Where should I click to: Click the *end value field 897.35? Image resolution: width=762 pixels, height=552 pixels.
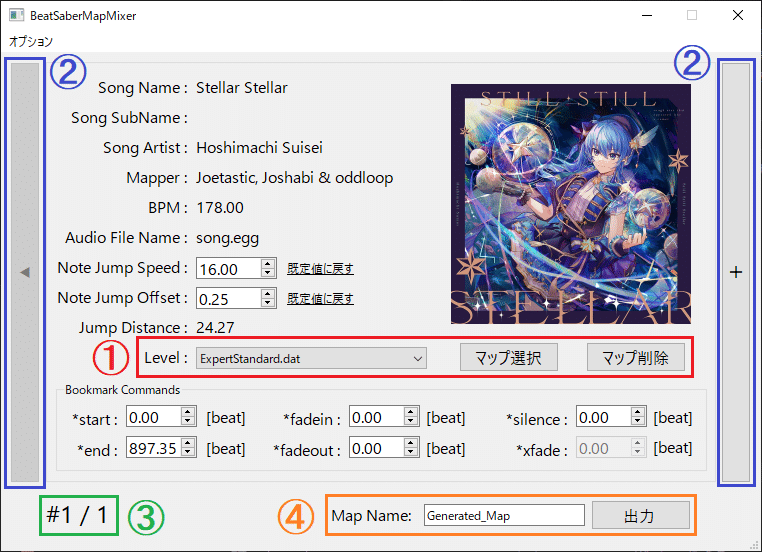coord(154,448)
